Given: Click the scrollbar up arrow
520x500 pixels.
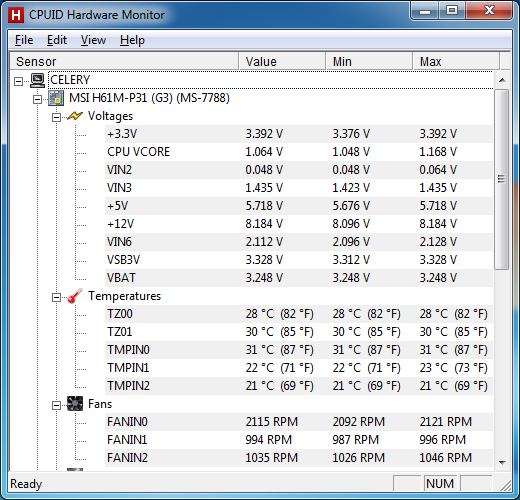Looking at the screenshot, I should click(x=502, y=80).
